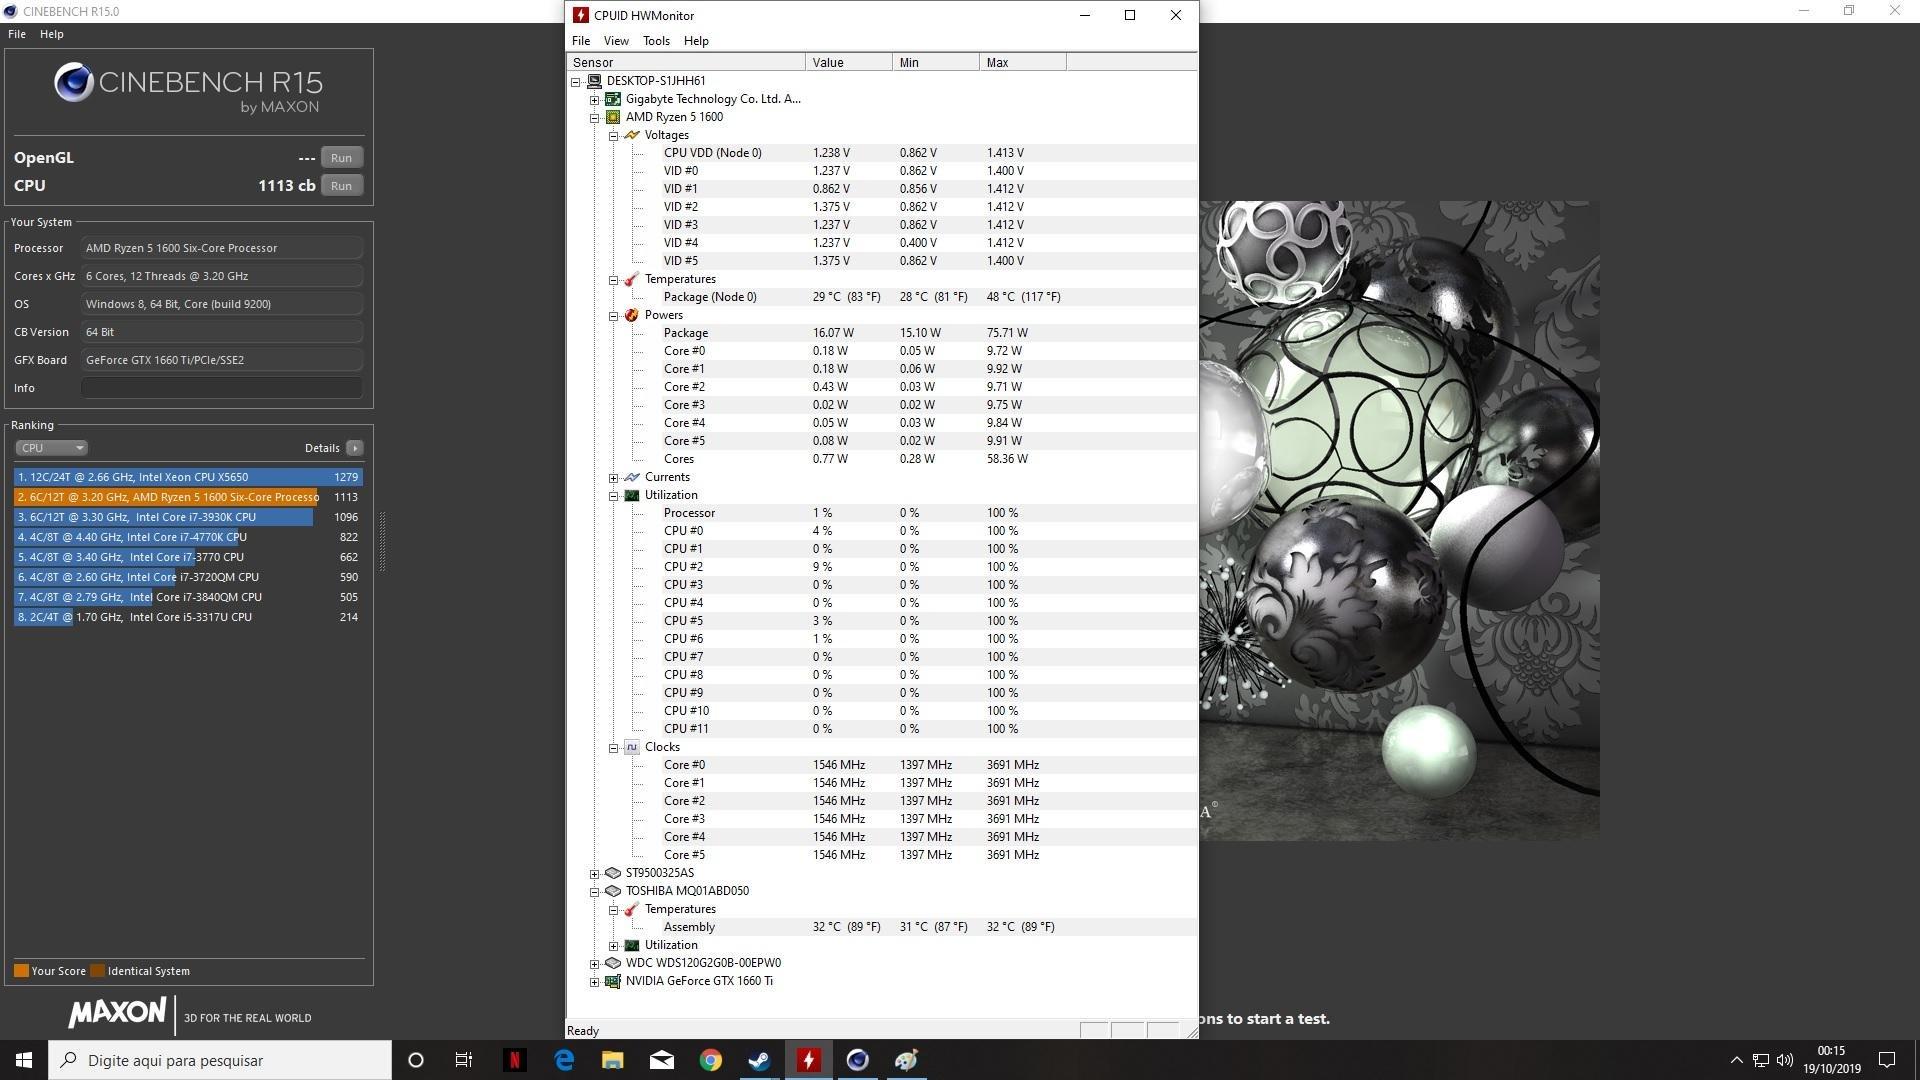Open the CPU ranking dropdown
This screenshot has height=1080, width=1920.
(x=51, y=448)
